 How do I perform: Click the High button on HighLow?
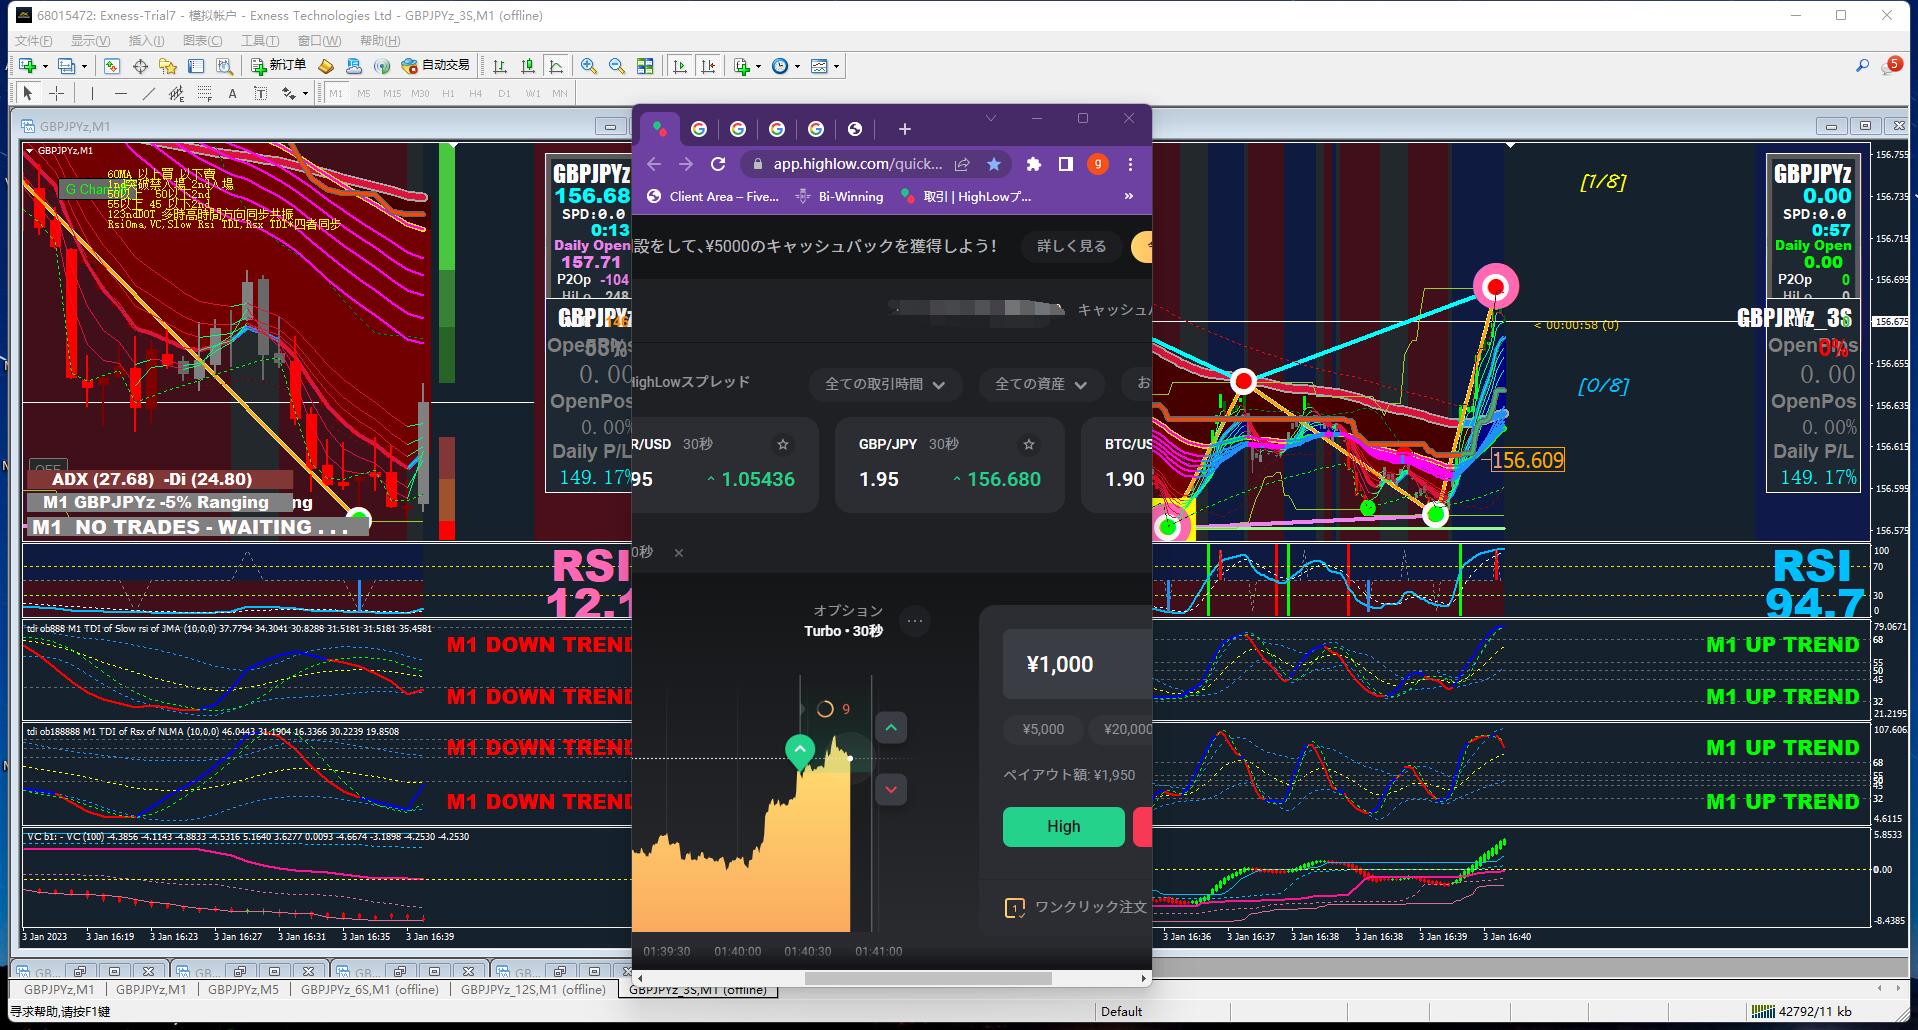1063,827
